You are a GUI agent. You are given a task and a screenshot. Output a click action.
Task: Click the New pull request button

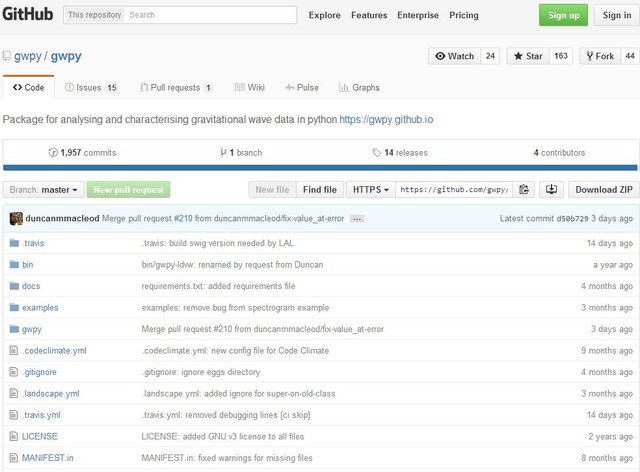tap(129, 190)
